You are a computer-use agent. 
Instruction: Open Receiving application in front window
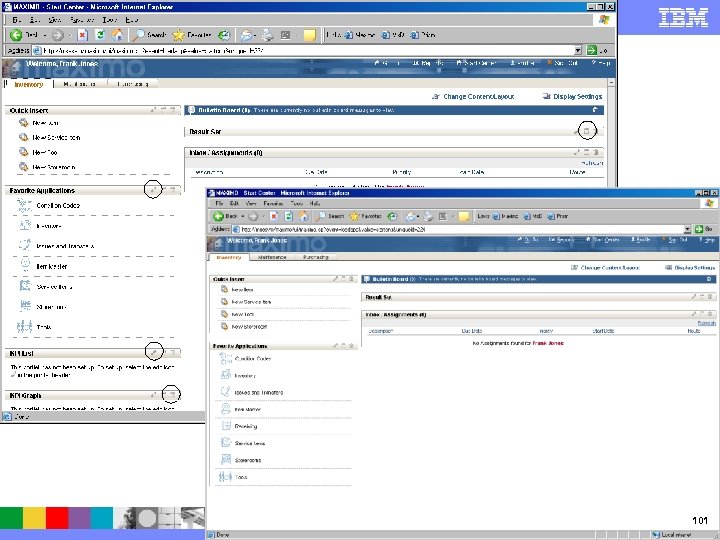(x=246, y=426)
